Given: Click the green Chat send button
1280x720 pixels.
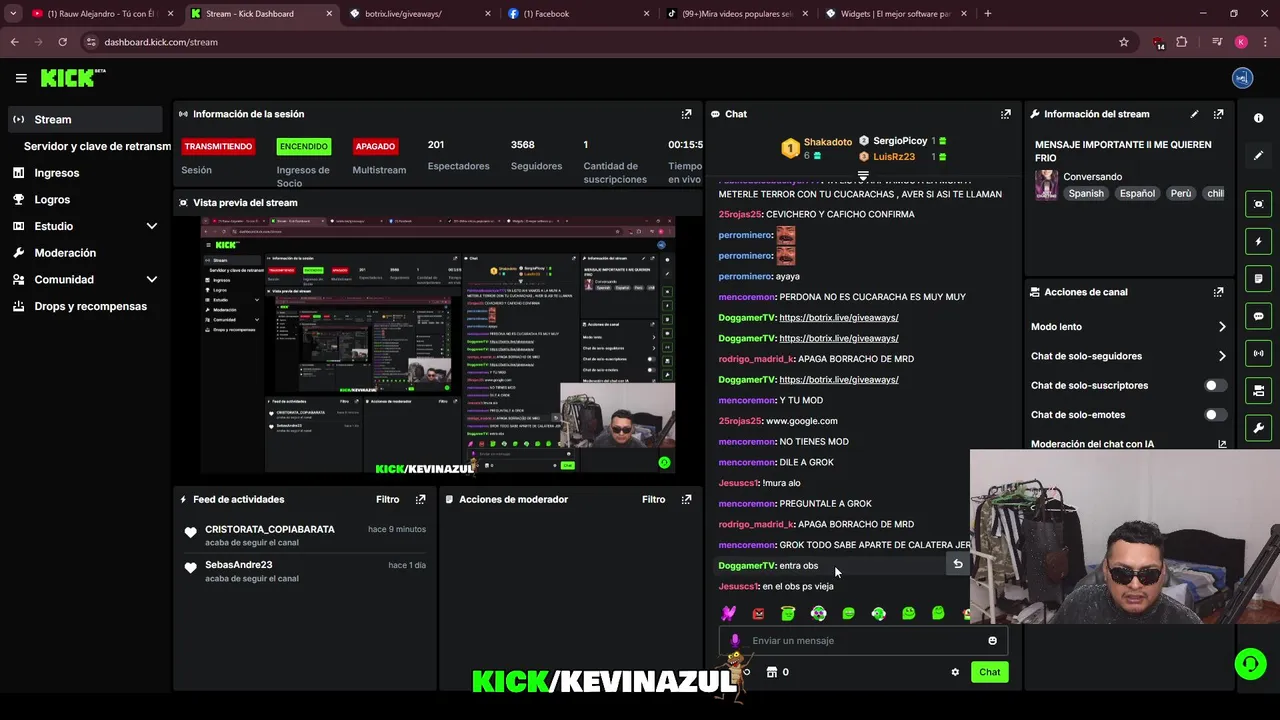Looking at the screenshot, I should tap(989, 672).
